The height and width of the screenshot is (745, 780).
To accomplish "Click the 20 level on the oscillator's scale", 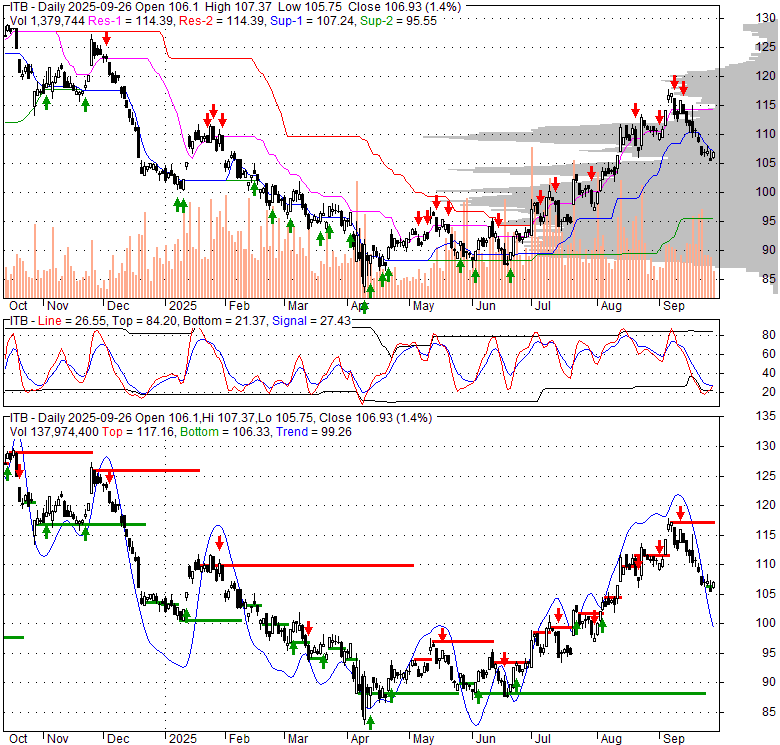I will click(769, 392).
